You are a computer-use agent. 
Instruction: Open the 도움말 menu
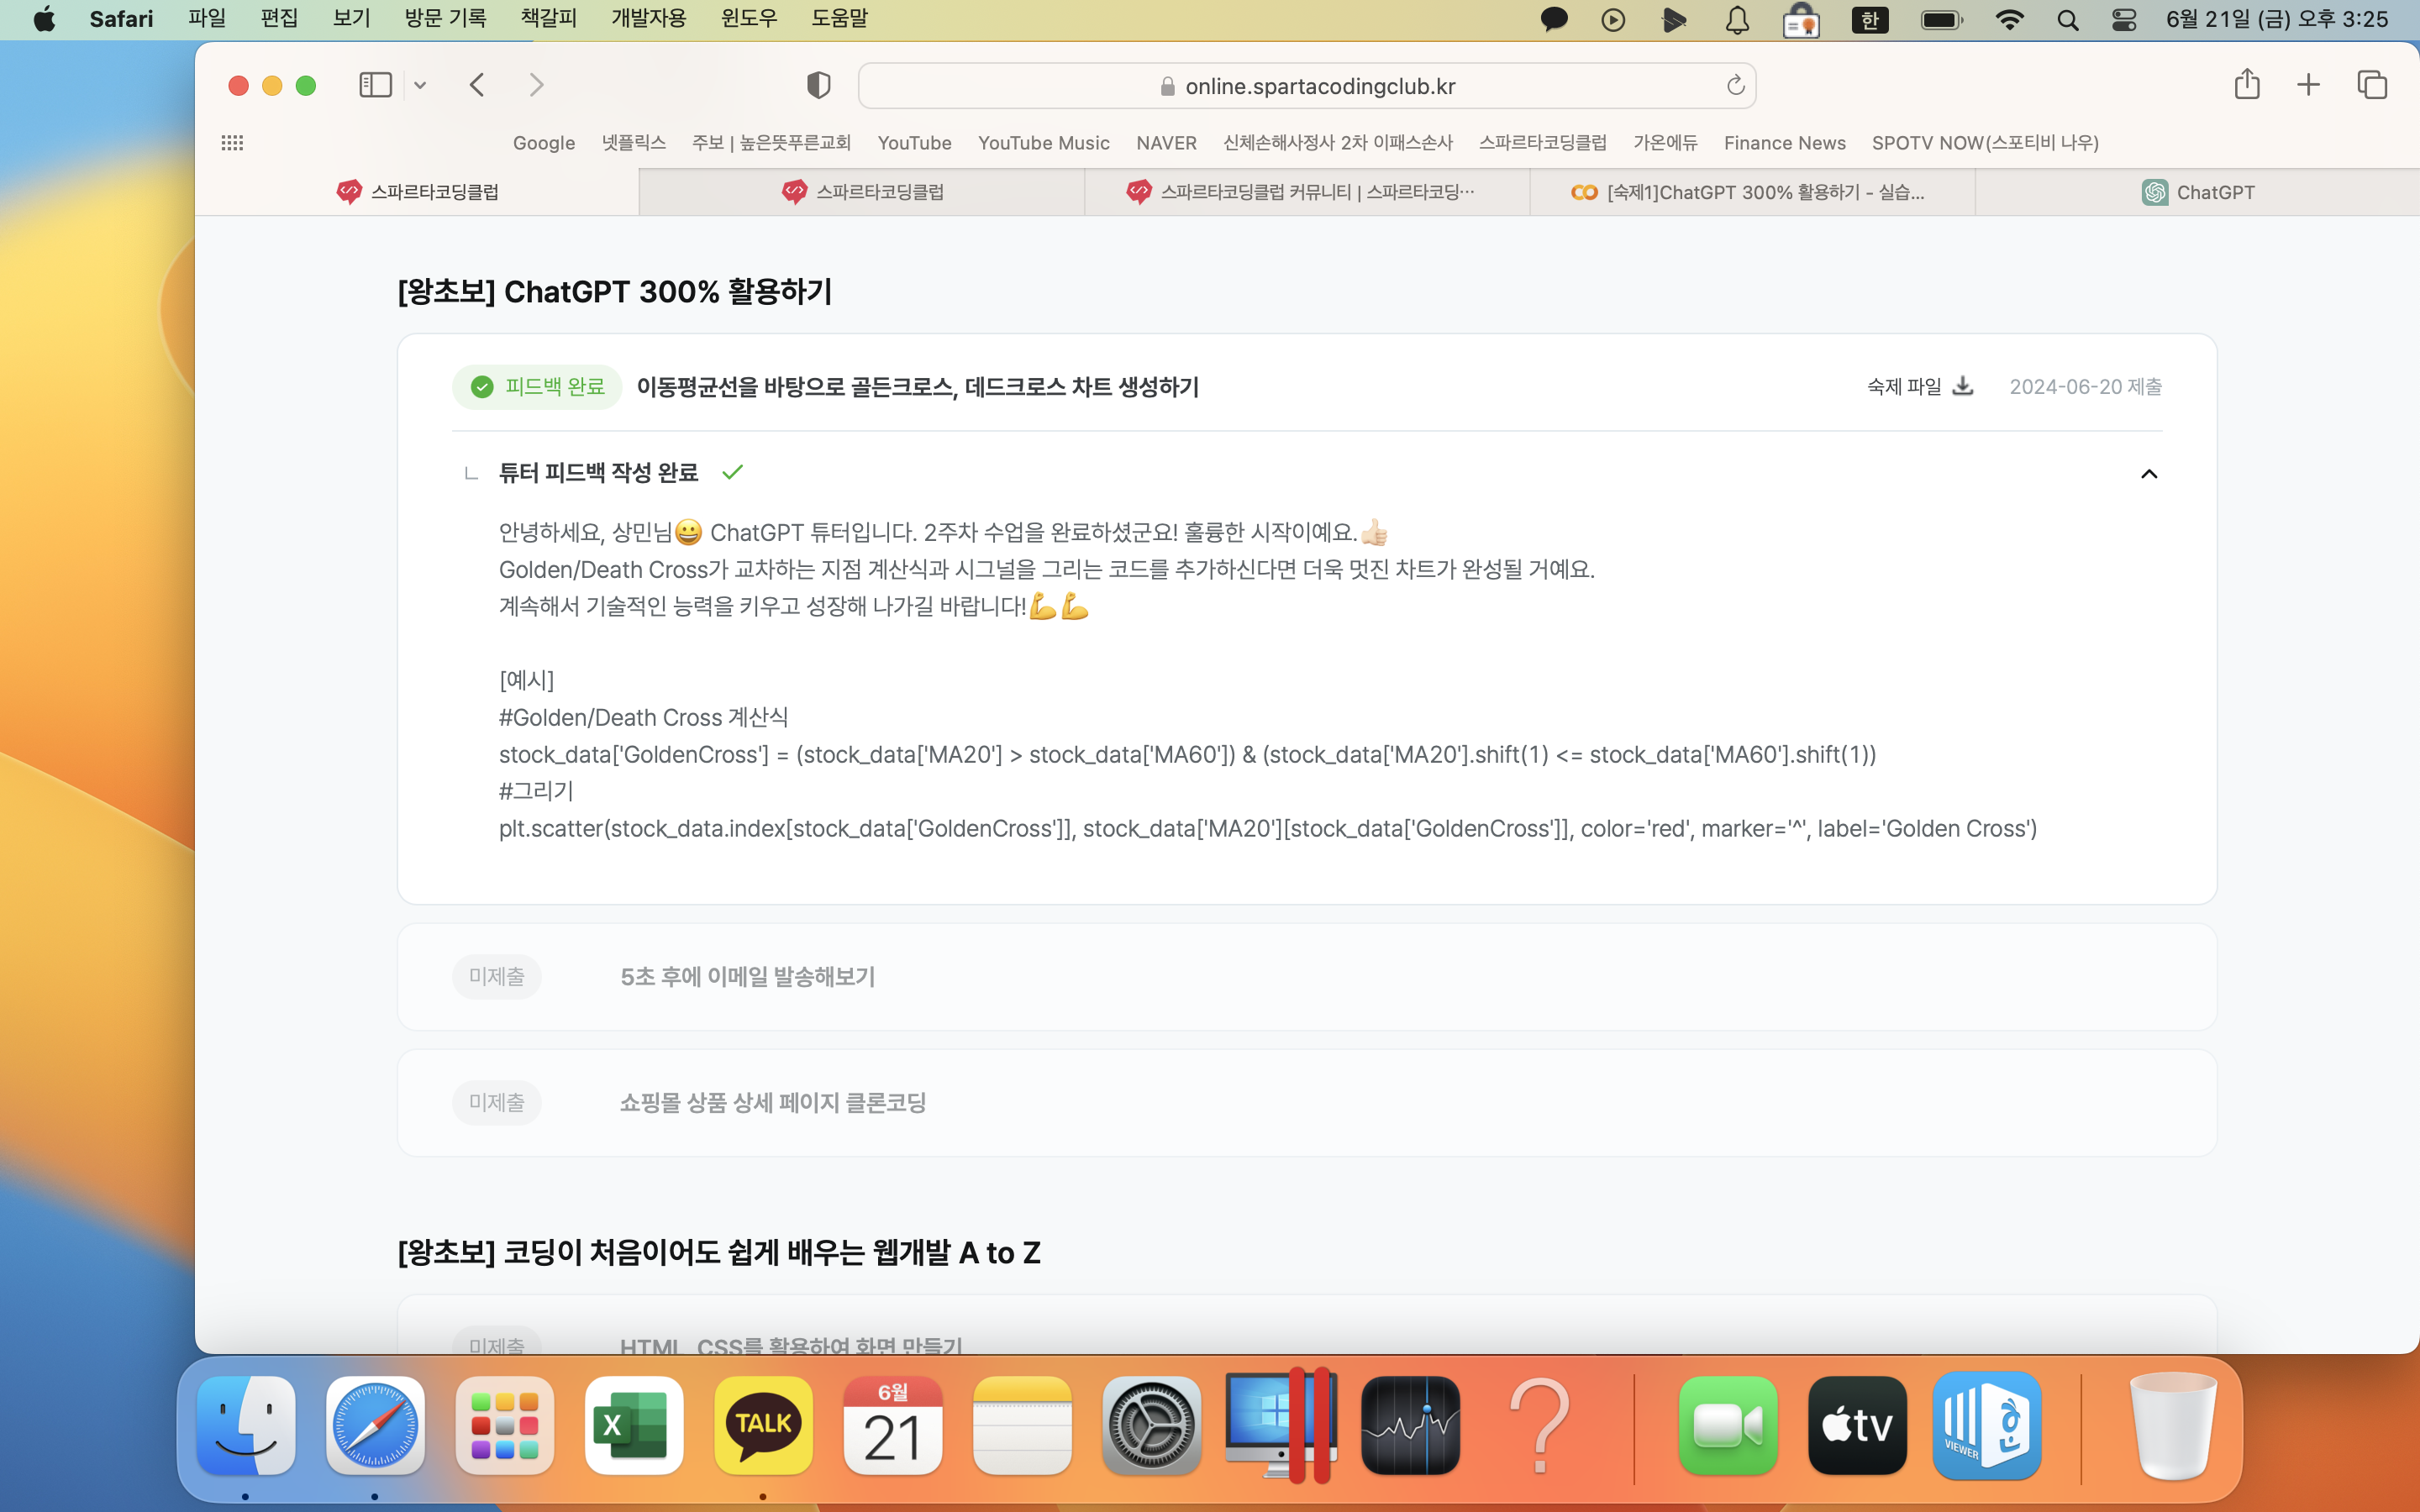click(839, 19)
